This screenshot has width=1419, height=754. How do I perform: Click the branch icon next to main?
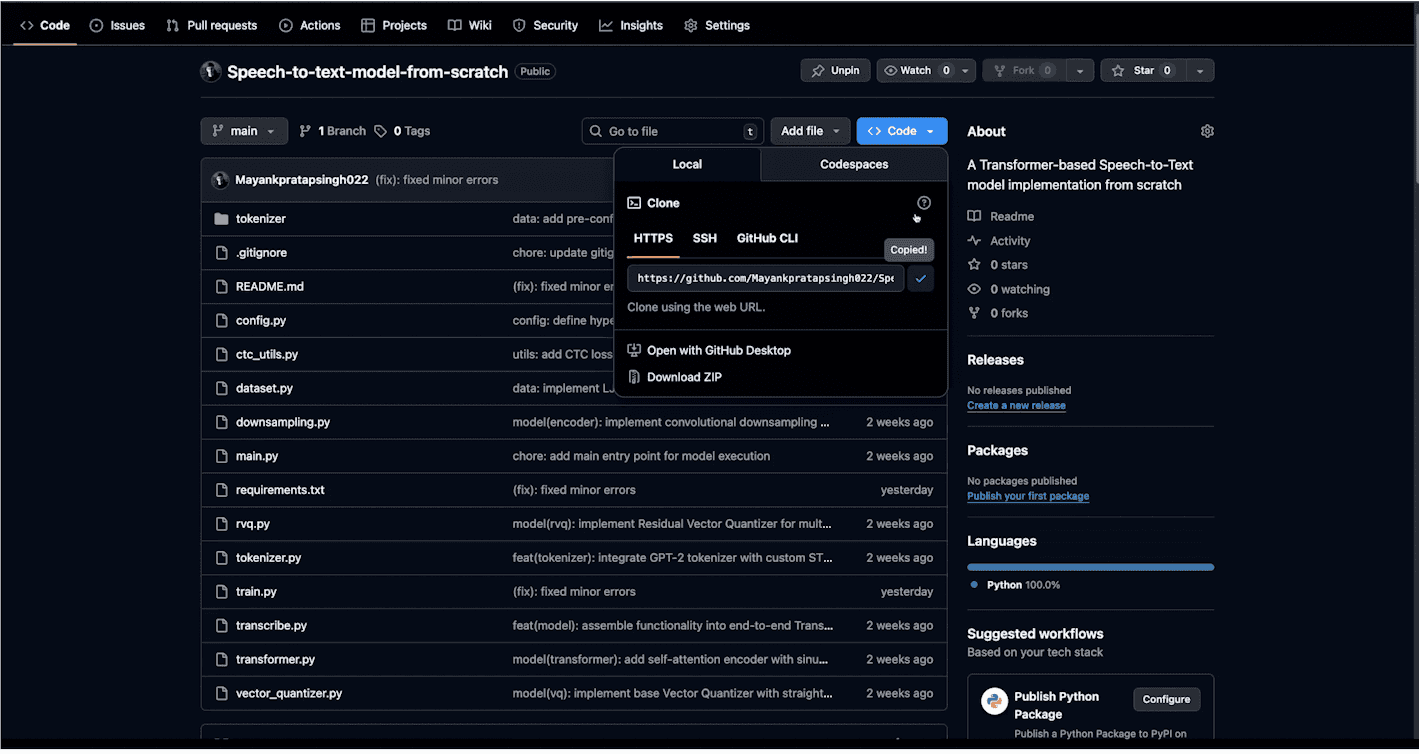pyautogui.click(x=217, y=130)
